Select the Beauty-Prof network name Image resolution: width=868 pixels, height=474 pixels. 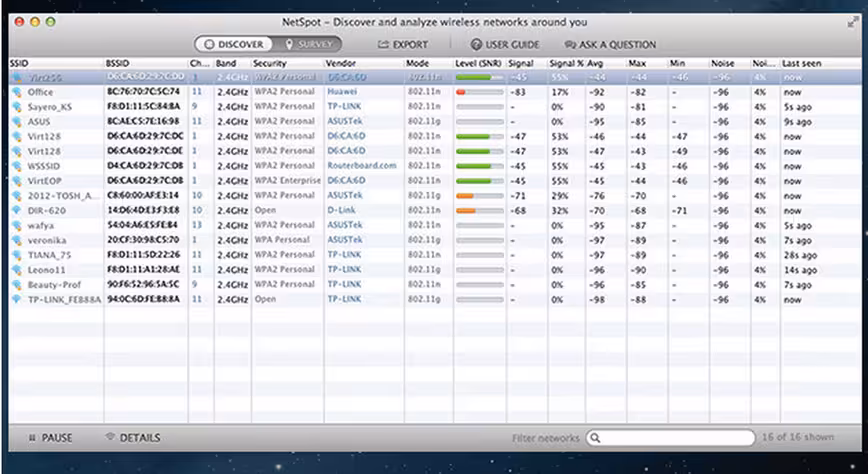coord(54,285)
